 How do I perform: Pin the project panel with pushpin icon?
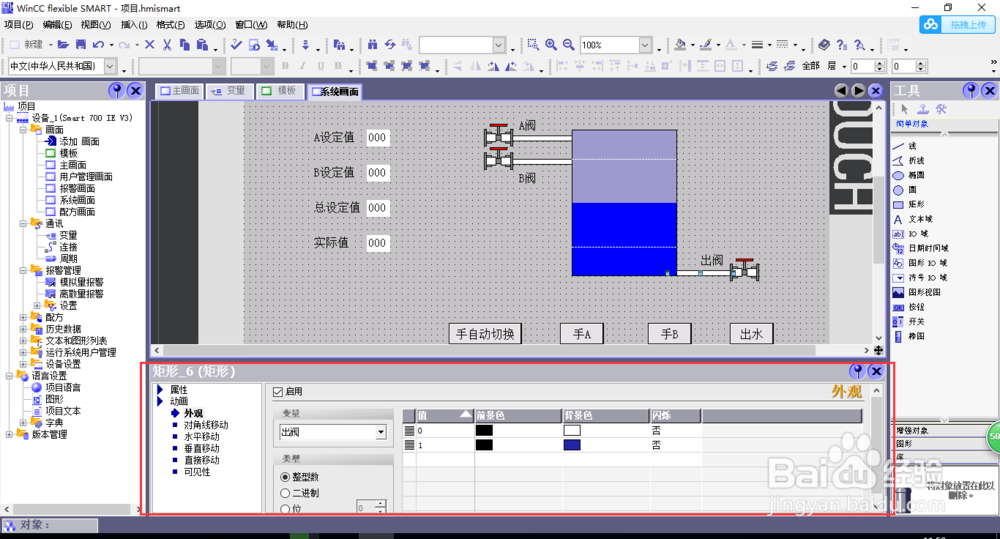(116, 91)
